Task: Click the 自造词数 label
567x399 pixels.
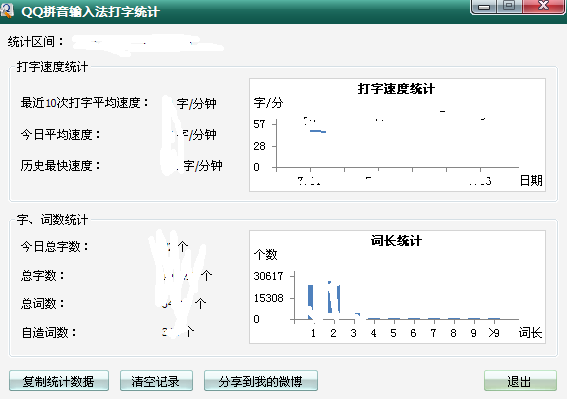Action: tap(49, 332)
